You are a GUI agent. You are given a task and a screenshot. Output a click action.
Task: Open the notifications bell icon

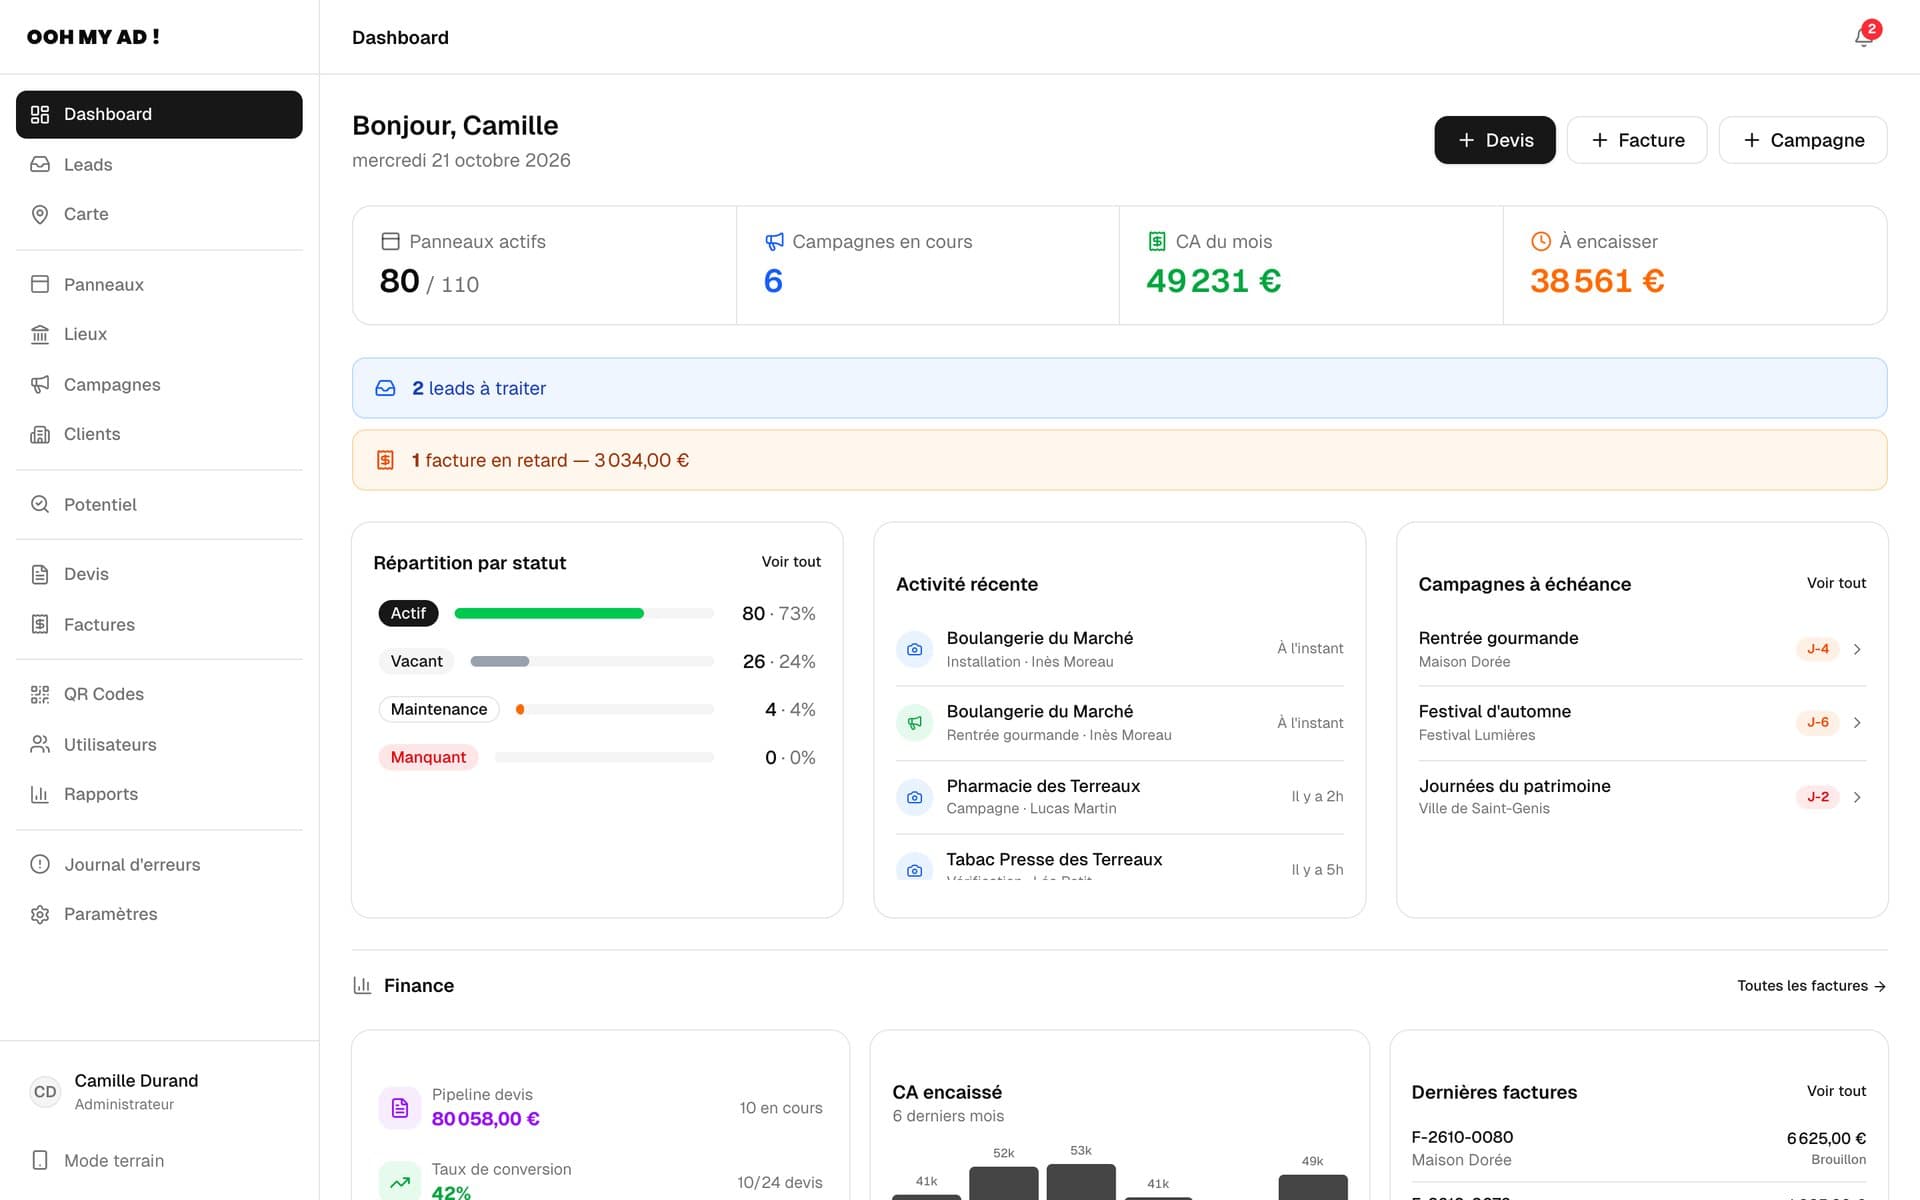(x=1863, y=37)
